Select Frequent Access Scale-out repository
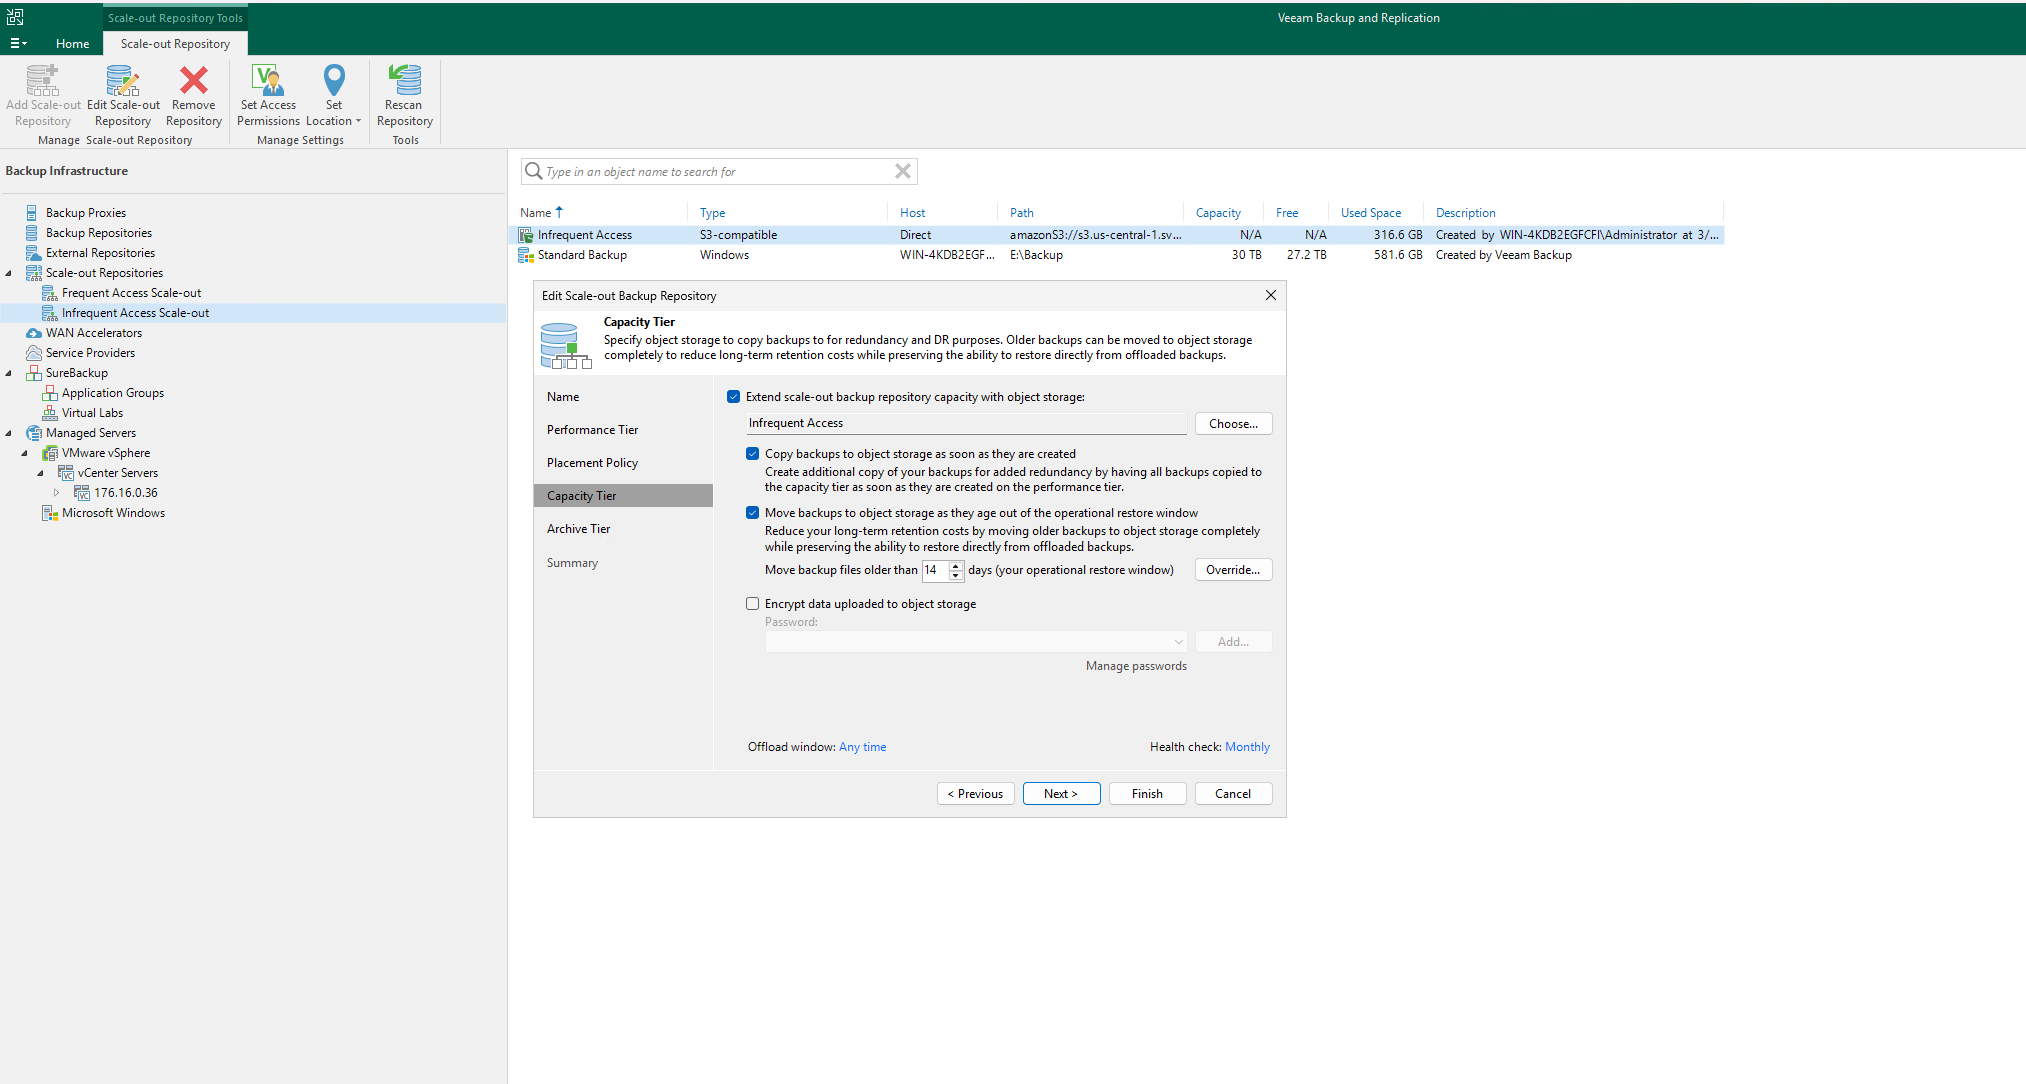This screenshot has height=1084, width=2026. point(131,293)
